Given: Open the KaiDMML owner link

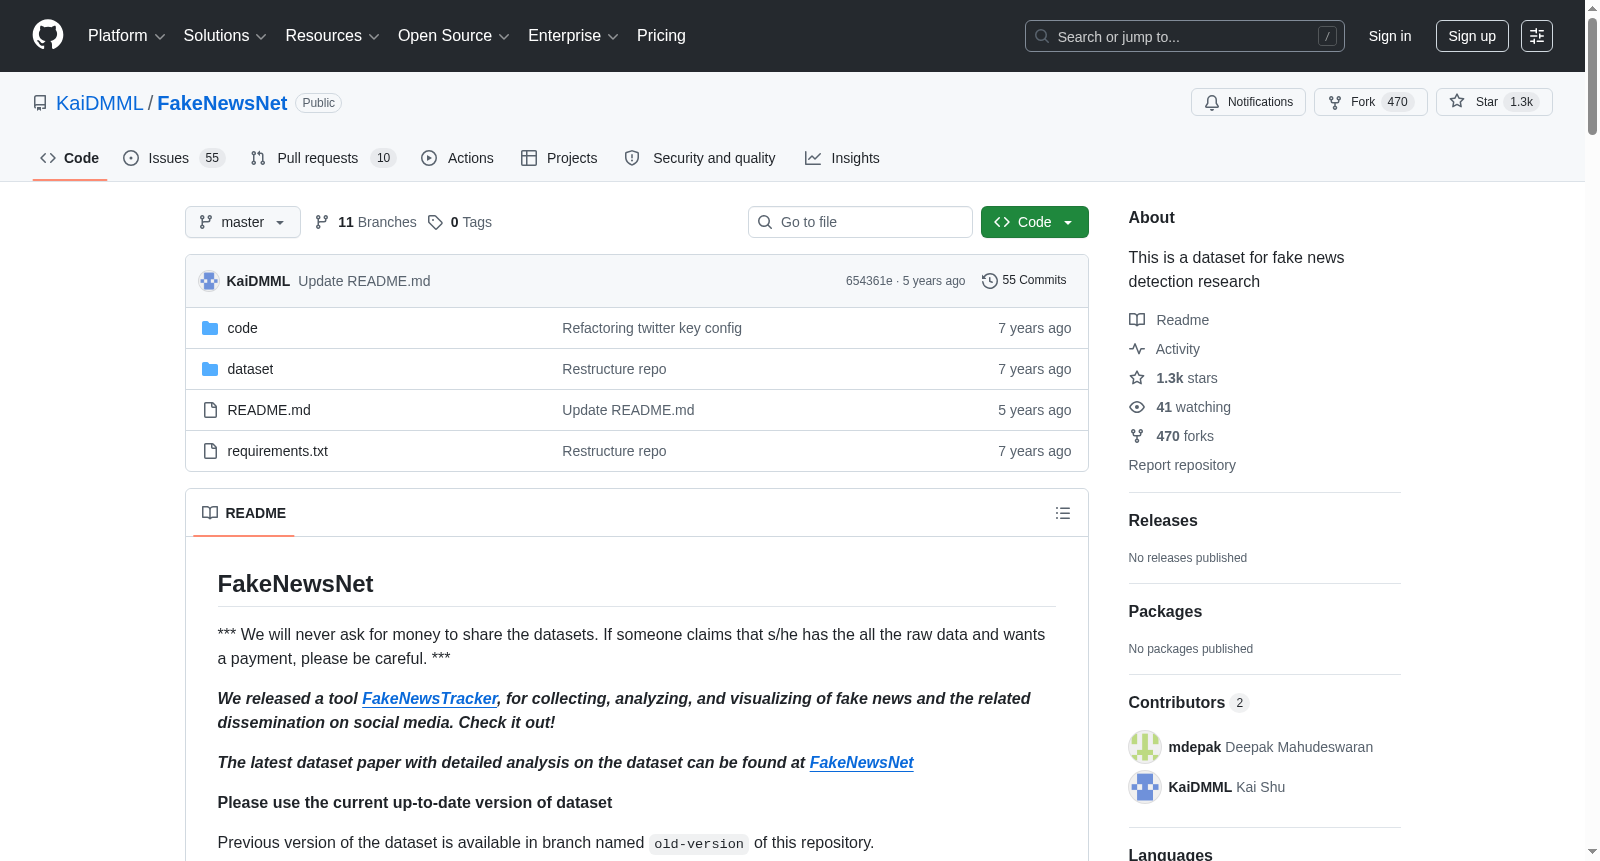Looking at the screenshot, I should coord(100,103).
